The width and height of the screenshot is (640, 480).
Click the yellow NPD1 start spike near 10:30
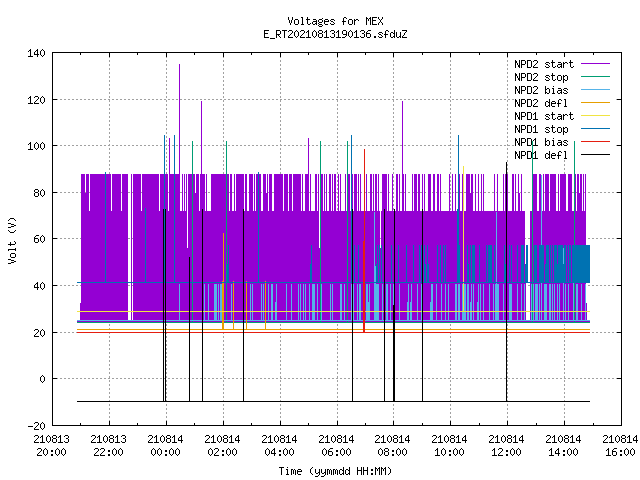point(463,239)
